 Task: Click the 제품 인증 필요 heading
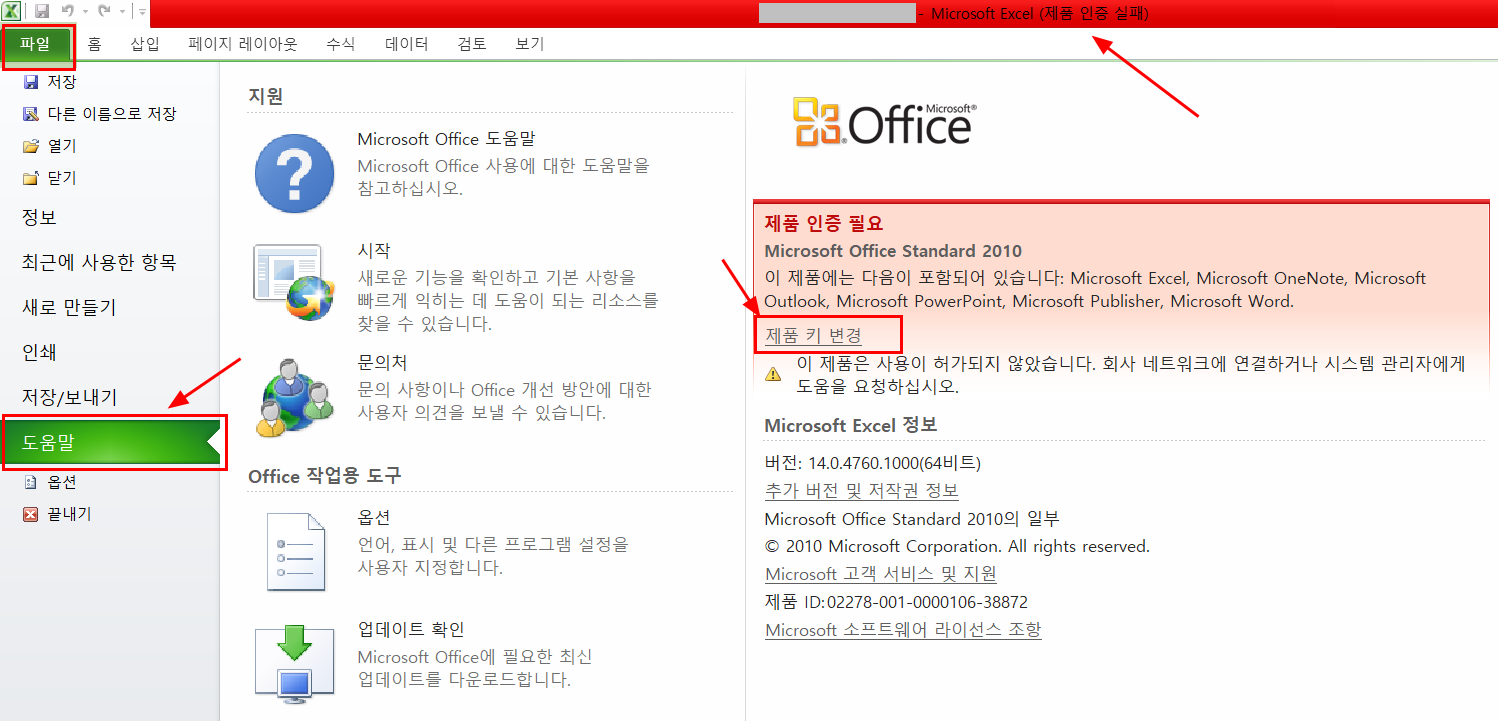click(824, 223)
